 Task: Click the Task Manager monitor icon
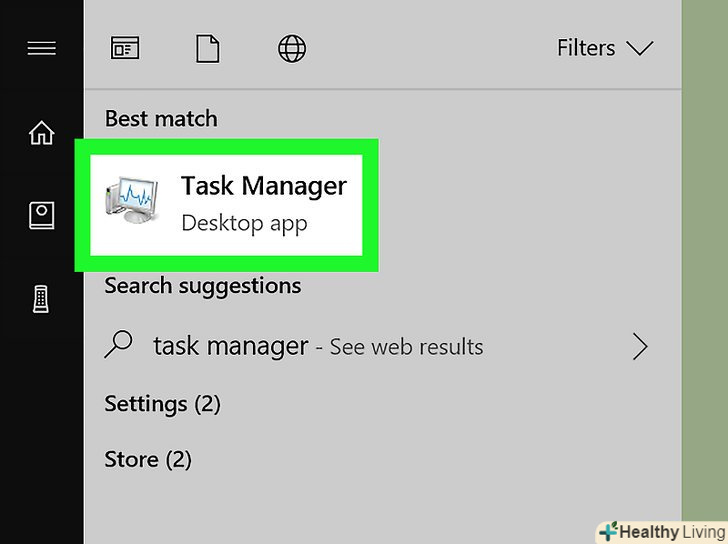131,200
